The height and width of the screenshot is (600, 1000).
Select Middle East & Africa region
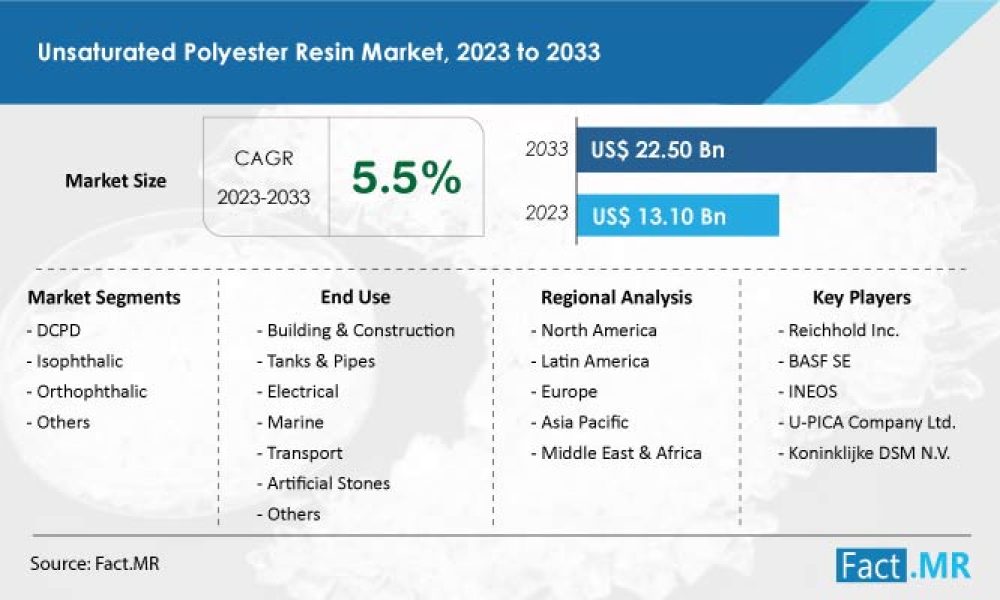pos(615,453)
